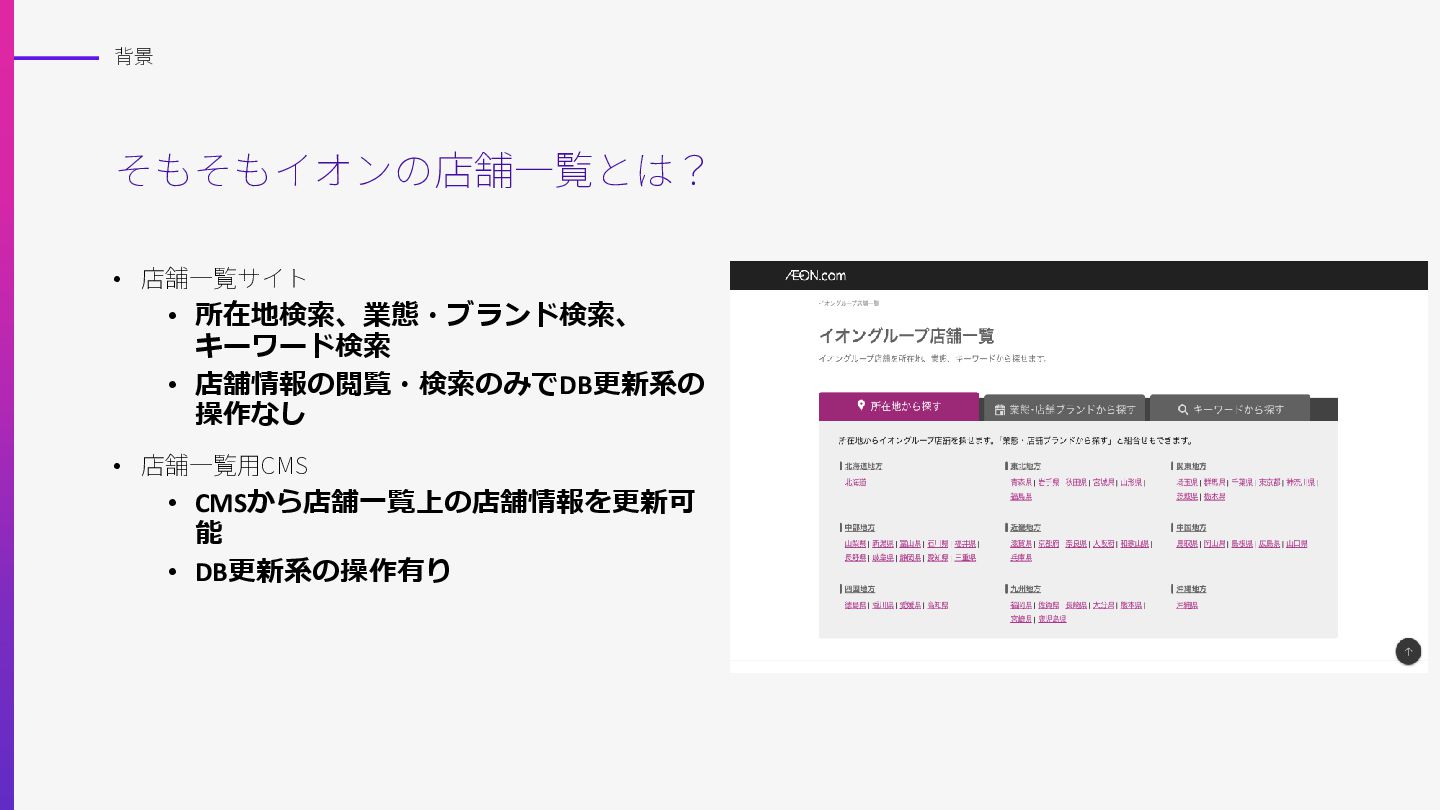Open the 熊本県 link
Viewport: 1440px width, 810px height.
coord(1132,605)
